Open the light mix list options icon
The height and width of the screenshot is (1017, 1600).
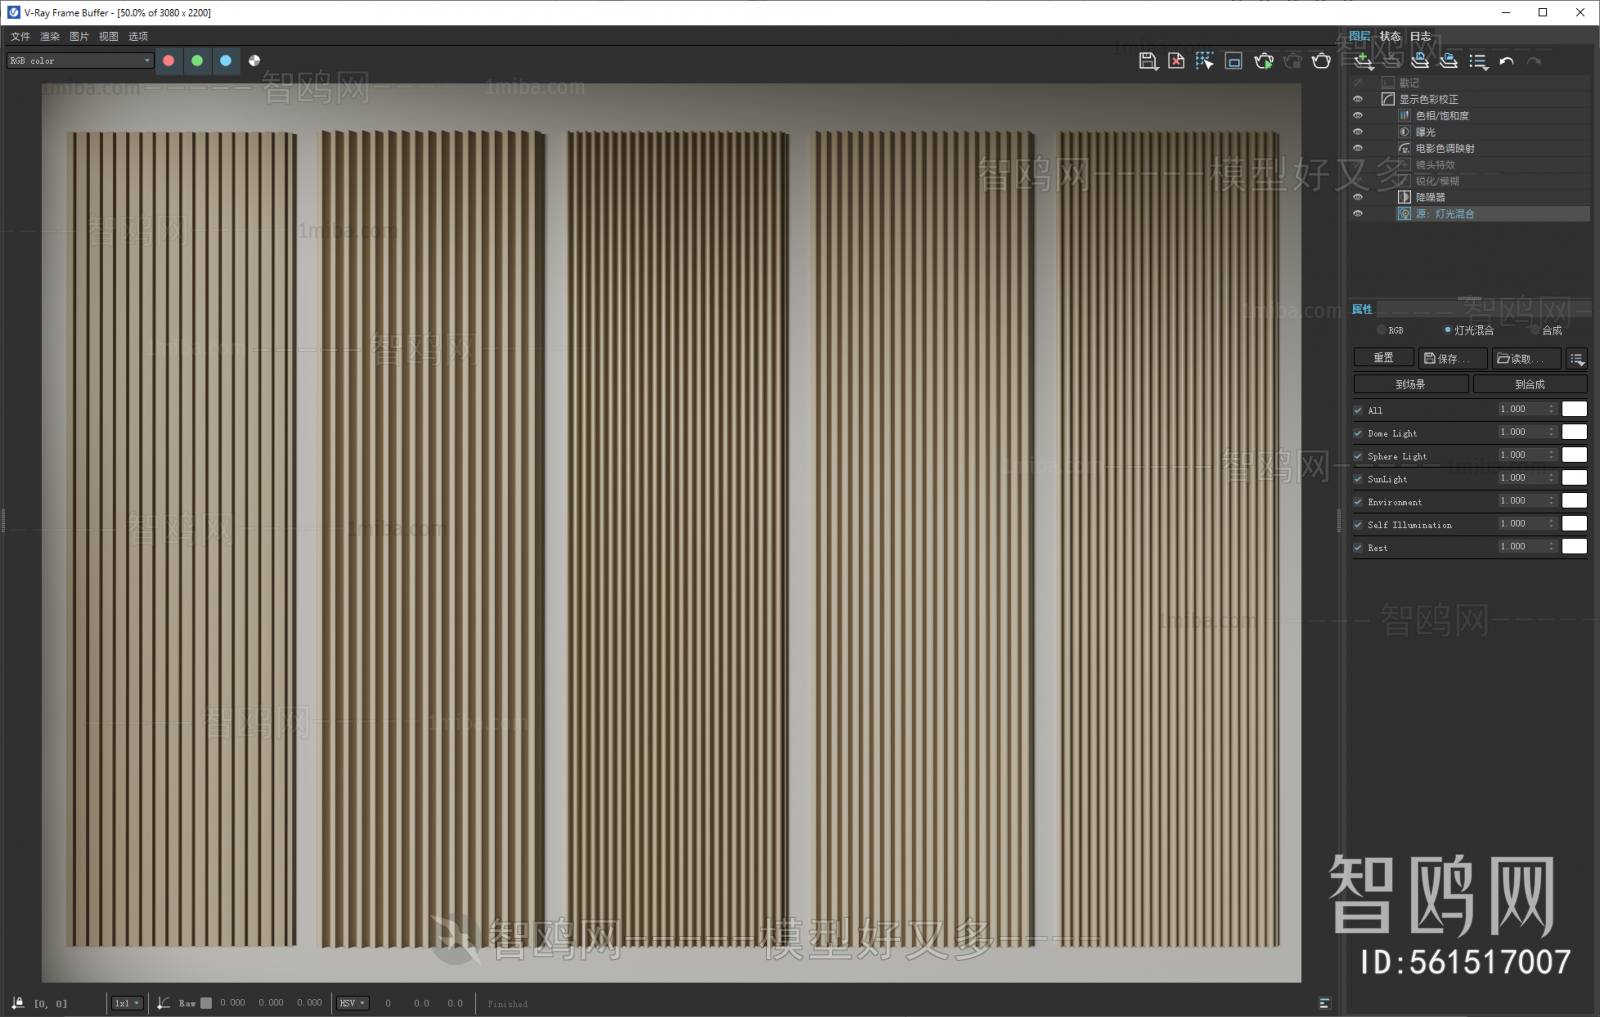[1577, 359]
